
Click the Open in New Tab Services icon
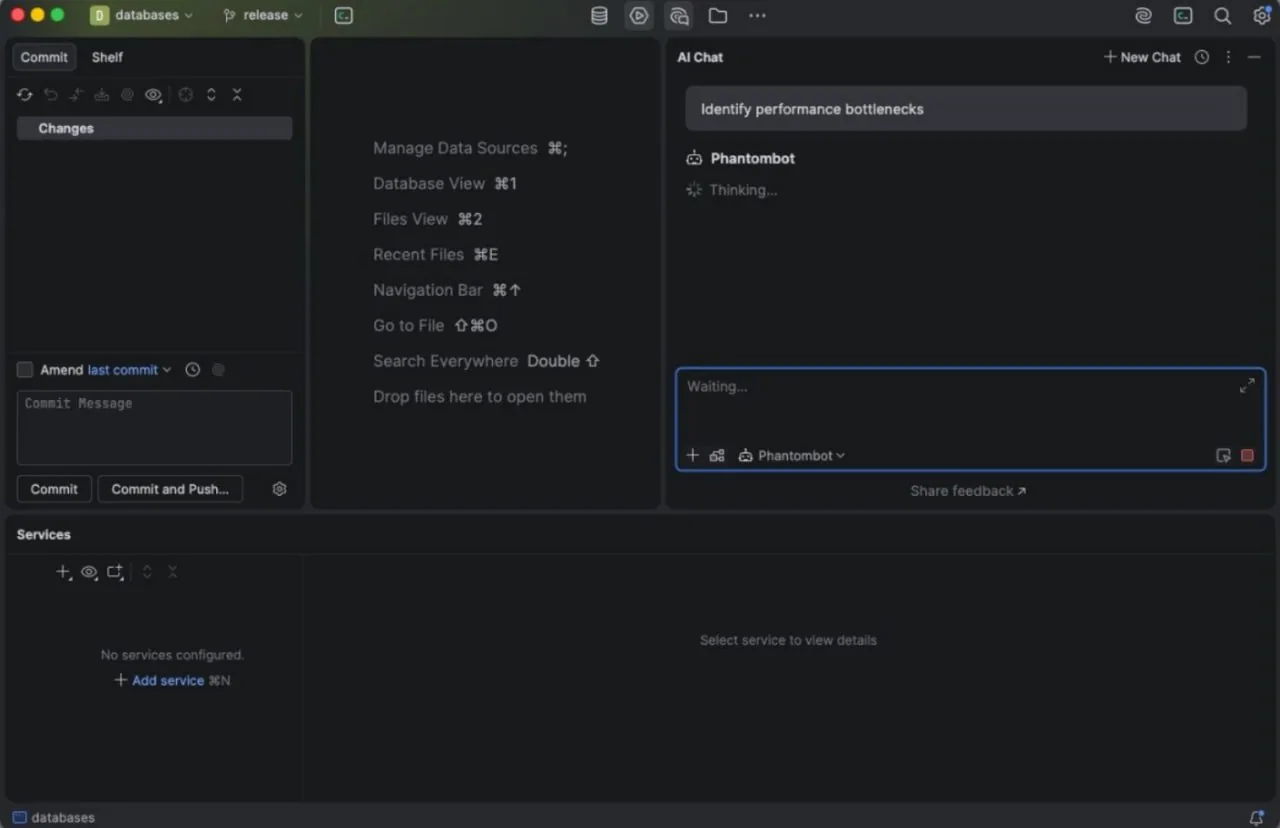click(x=115, y=572)
